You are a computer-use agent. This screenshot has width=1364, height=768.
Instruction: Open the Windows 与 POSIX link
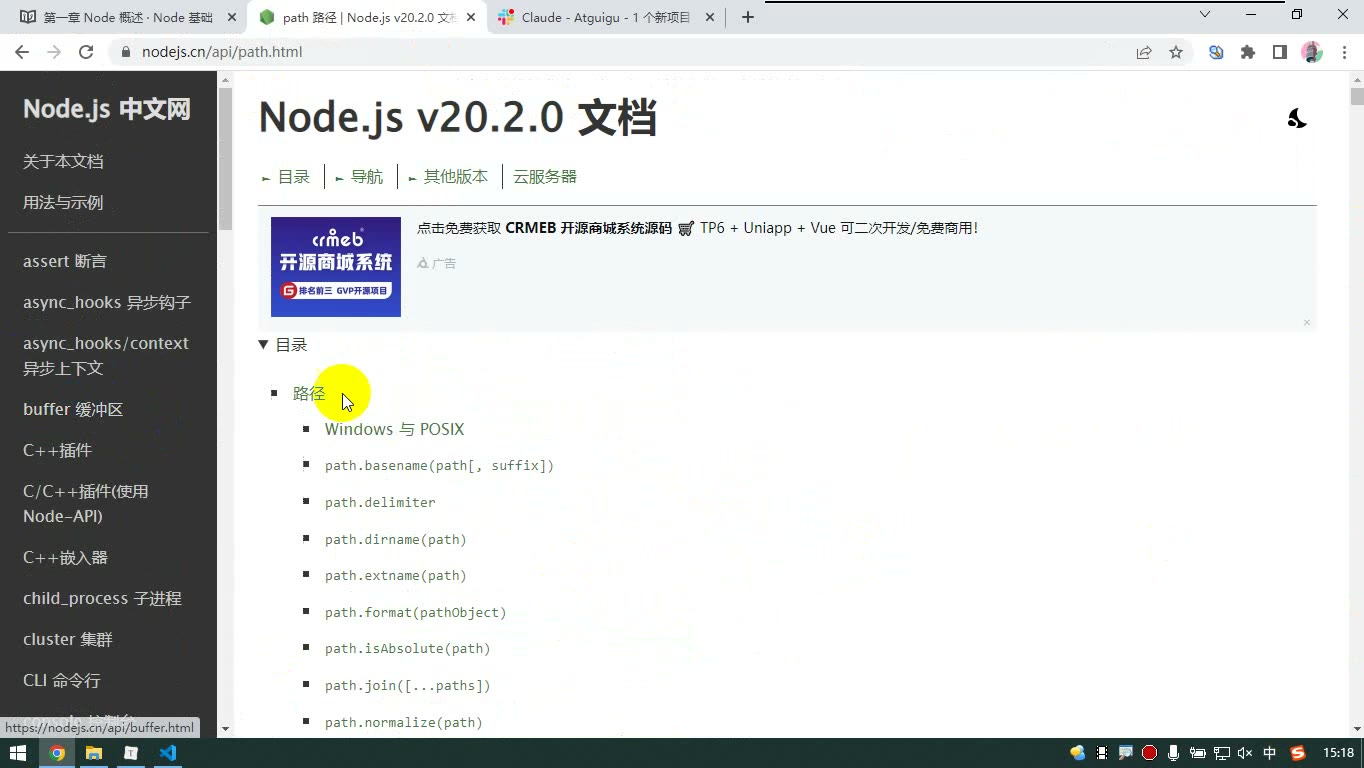tap(394, 429)
